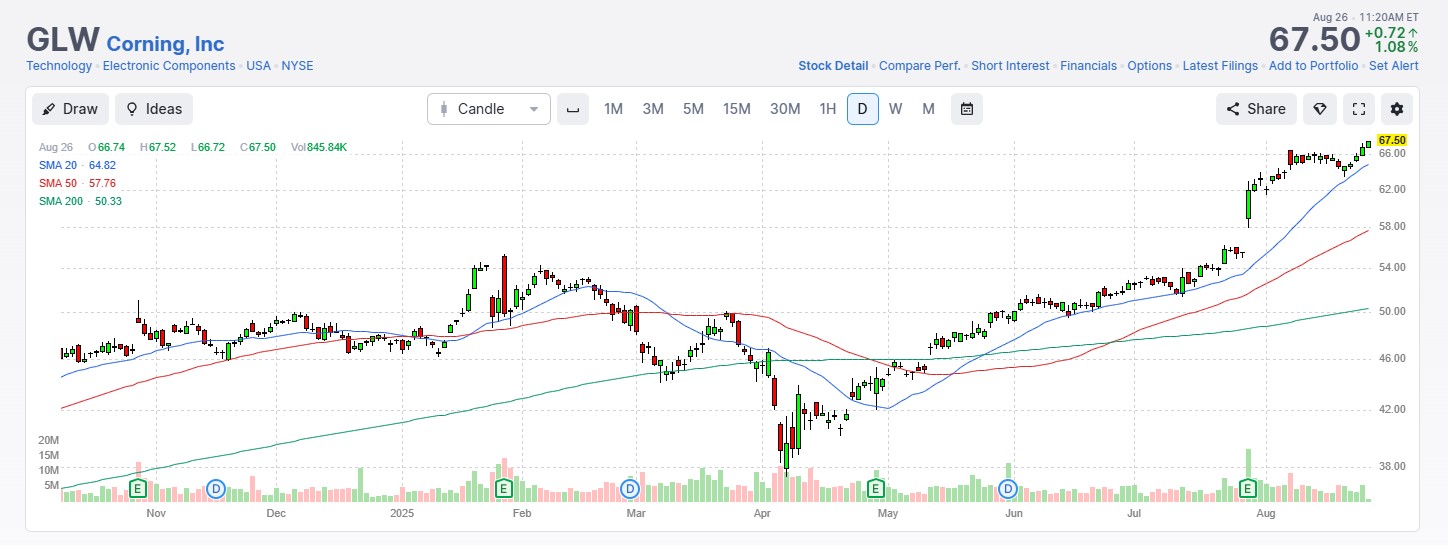Click the dividend D marker near March
1448x545 pixels.
pos(630,488)
